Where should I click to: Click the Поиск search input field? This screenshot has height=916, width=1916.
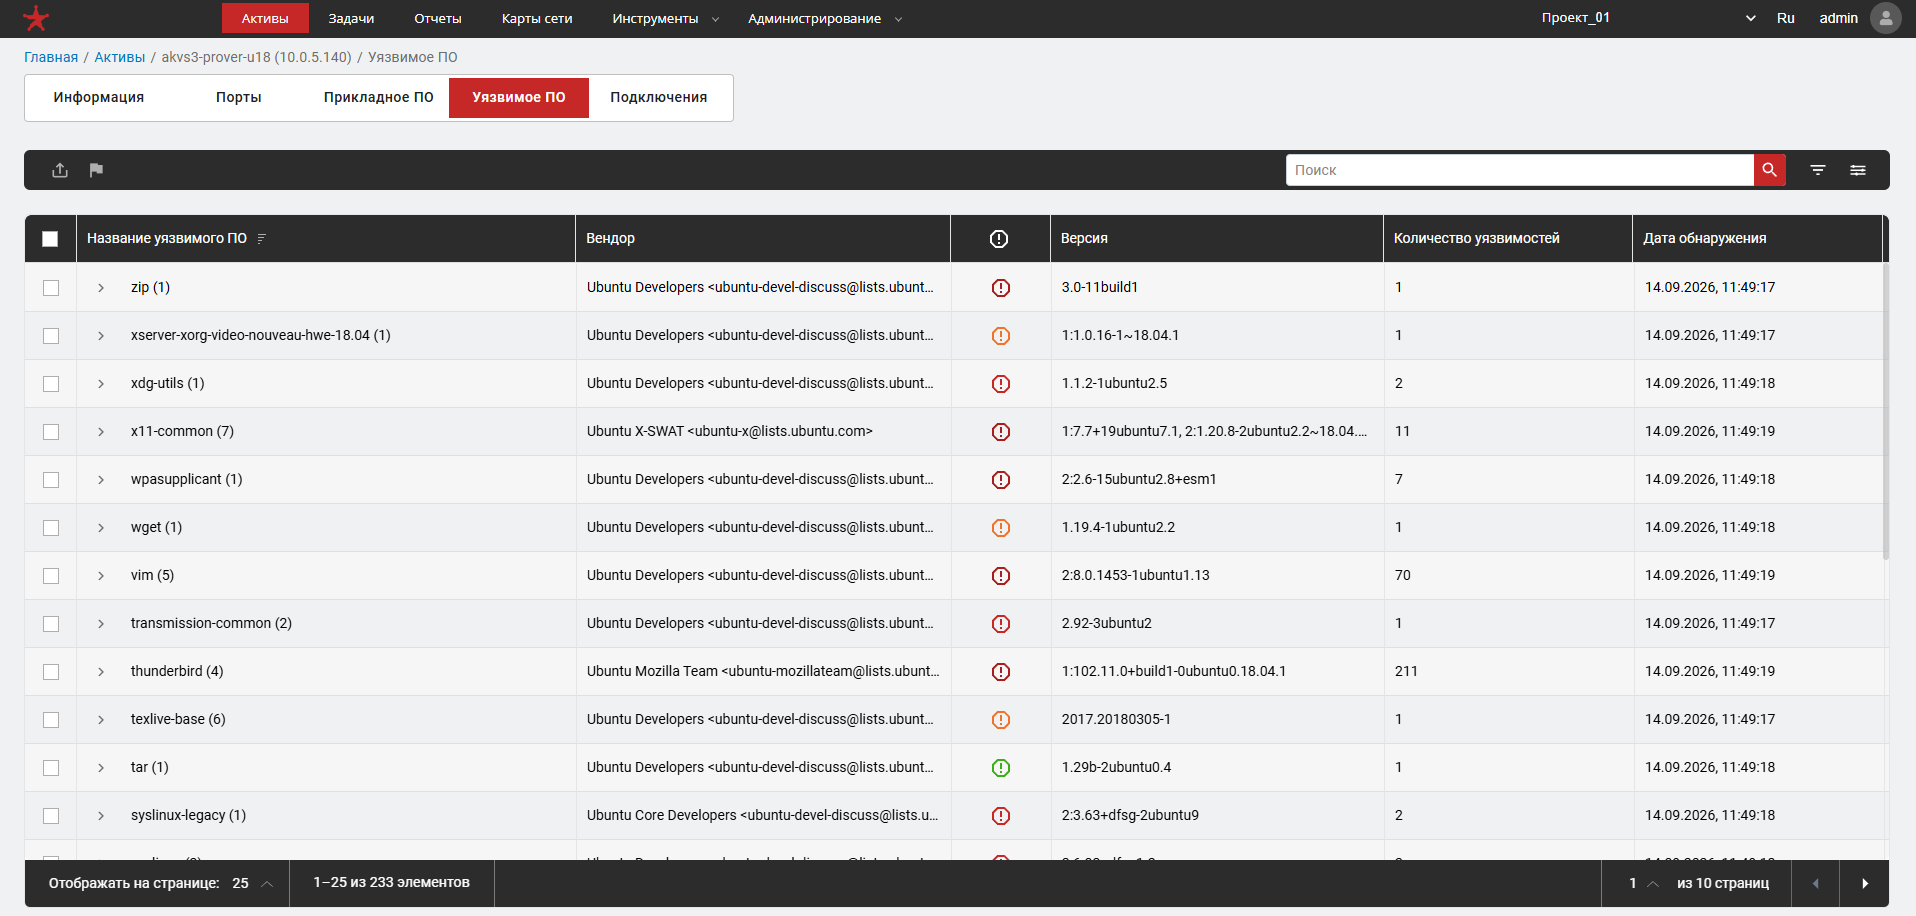pyautogui.click(x=1520, y=170)
